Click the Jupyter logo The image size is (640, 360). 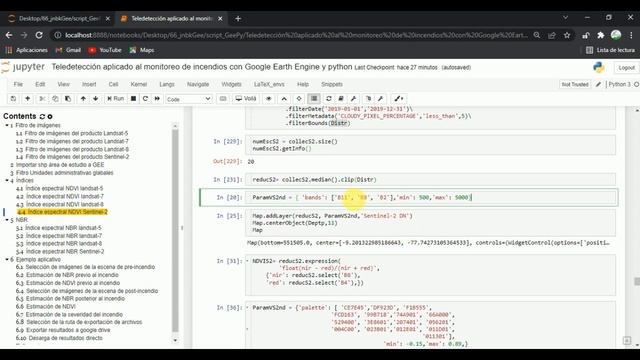coord(23,67)
